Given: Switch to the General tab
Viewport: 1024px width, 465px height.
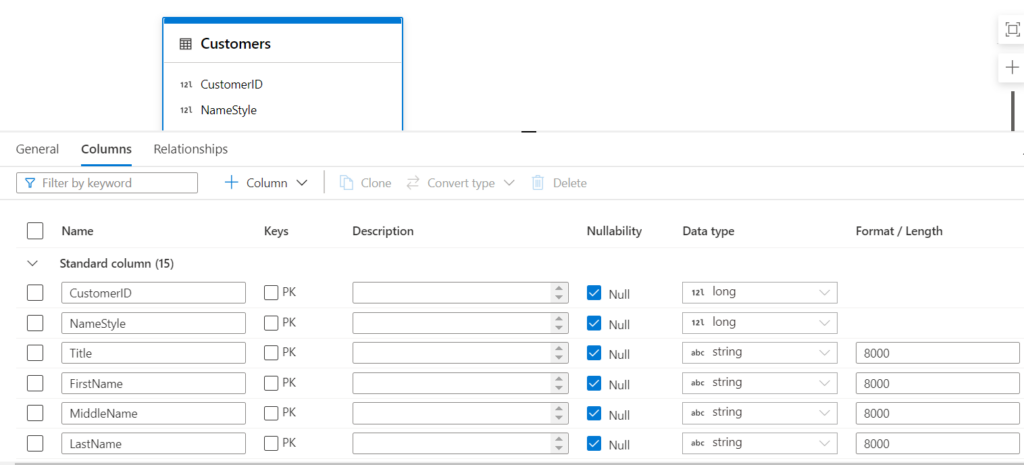Looking at the screenshot, I should pyautogui.click(x=37, y=149).
